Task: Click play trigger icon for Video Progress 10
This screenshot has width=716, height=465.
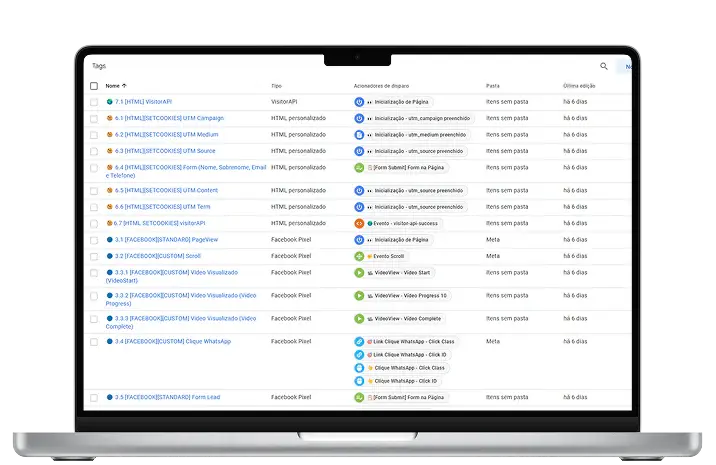Action: [359, 296]
